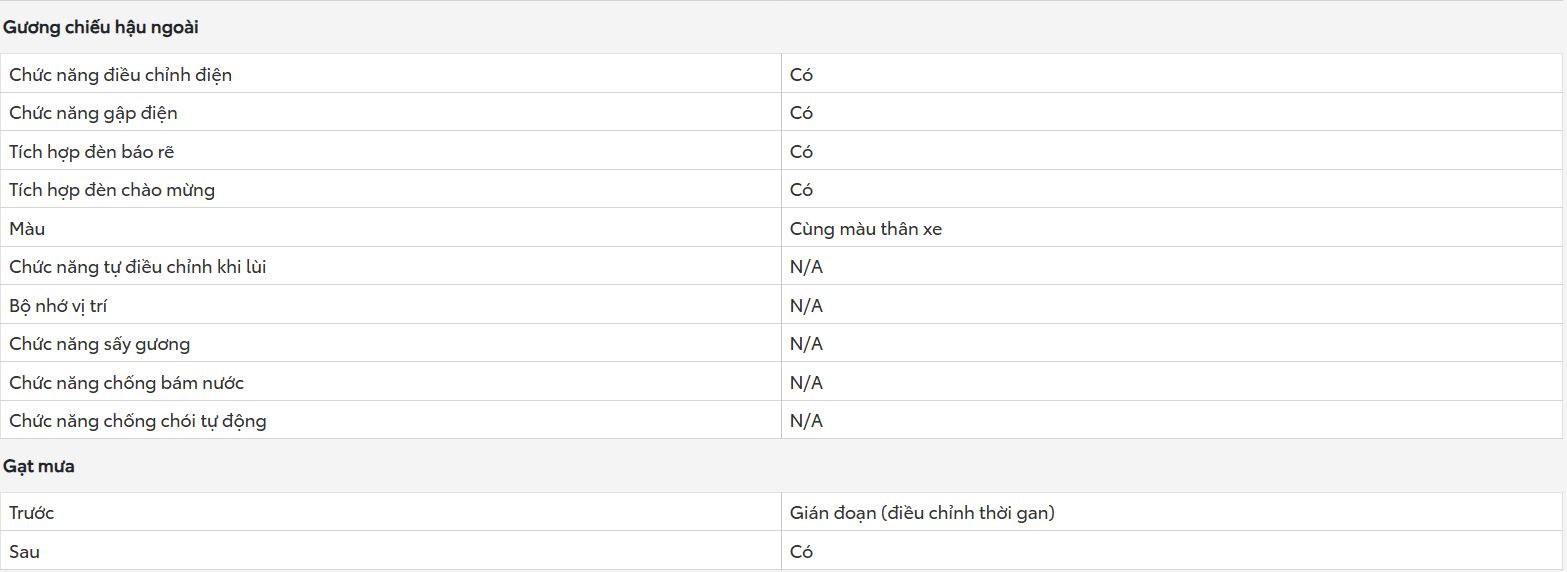This screenshot has height=572, width=1567.
Task: Click the Tích hợp đèn báo rẽ label
Action: pyautogui.click(x=92, y=152)
